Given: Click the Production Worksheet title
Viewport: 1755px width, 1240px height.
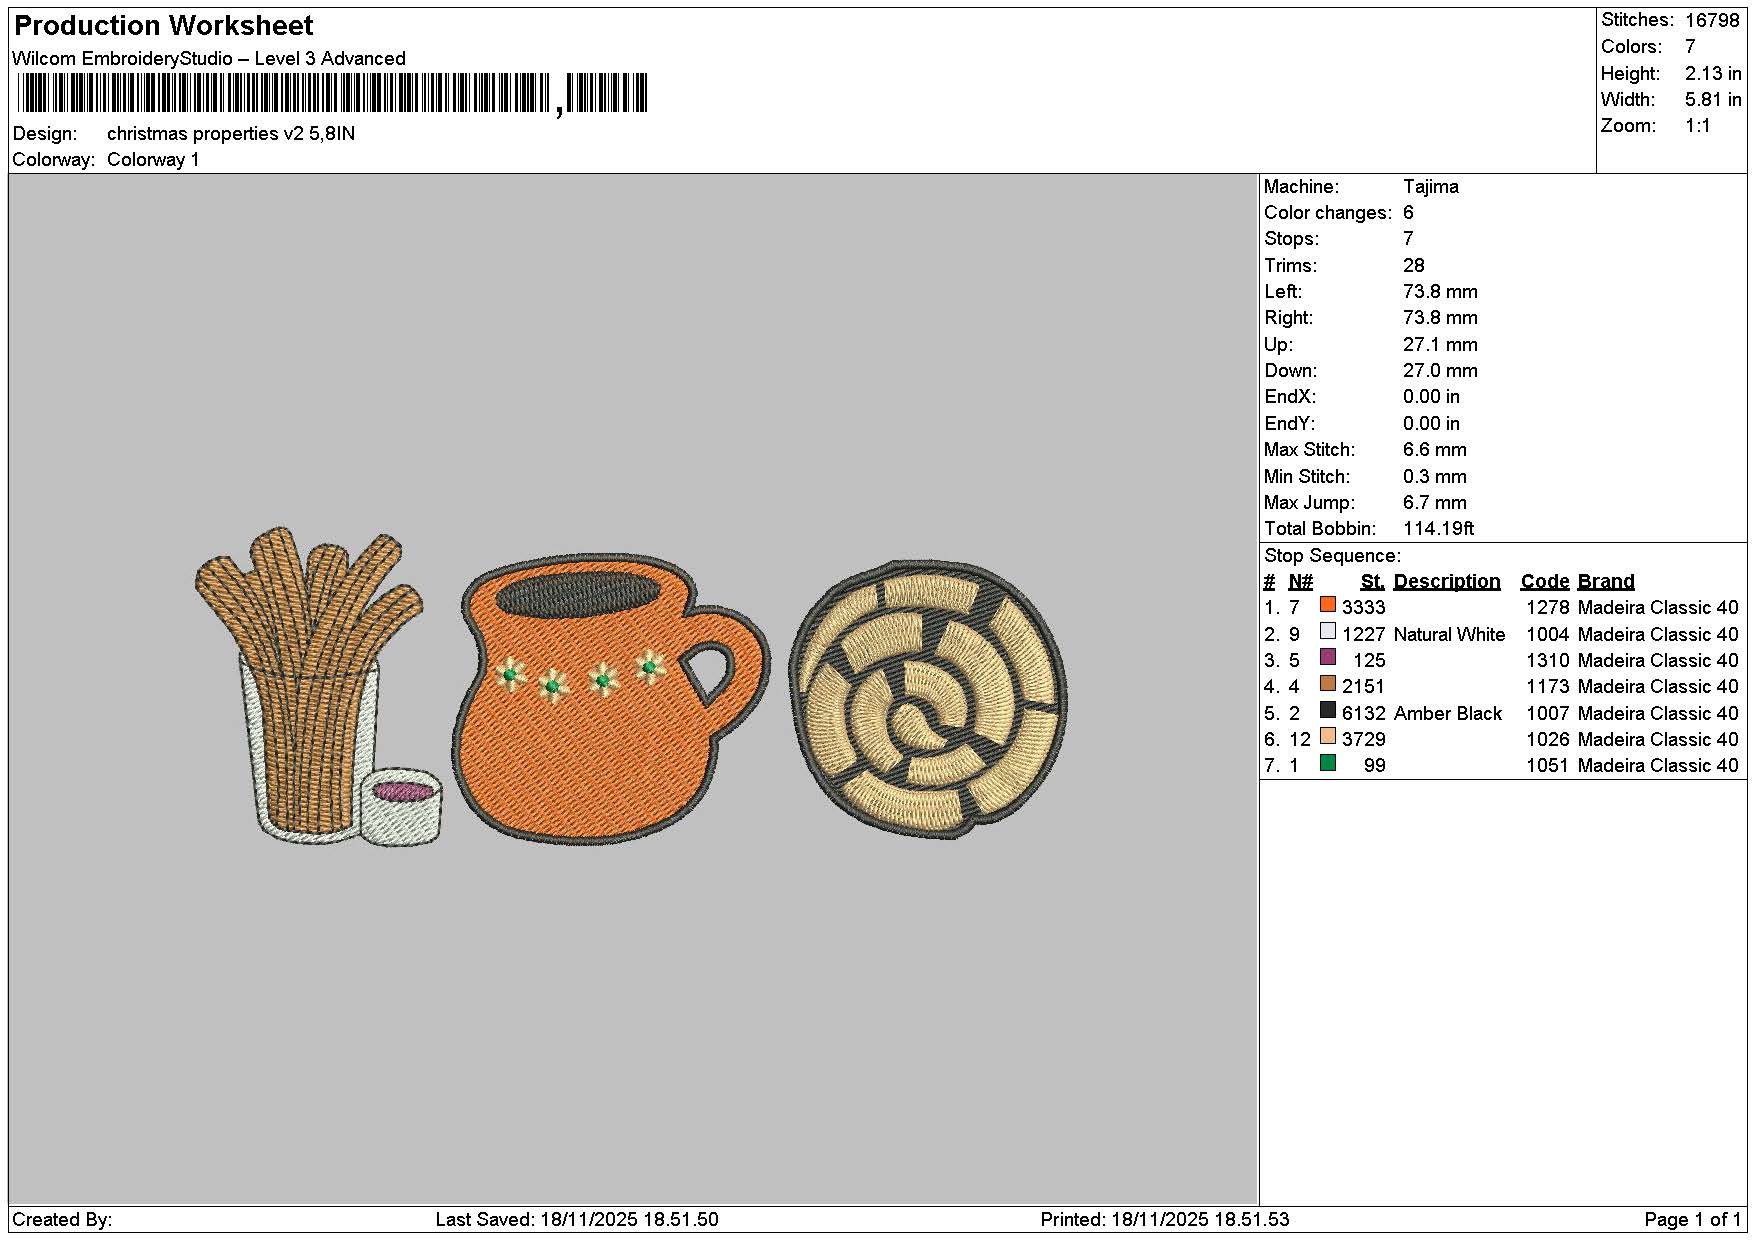Looking at the screenshot, I should point(164,26).
